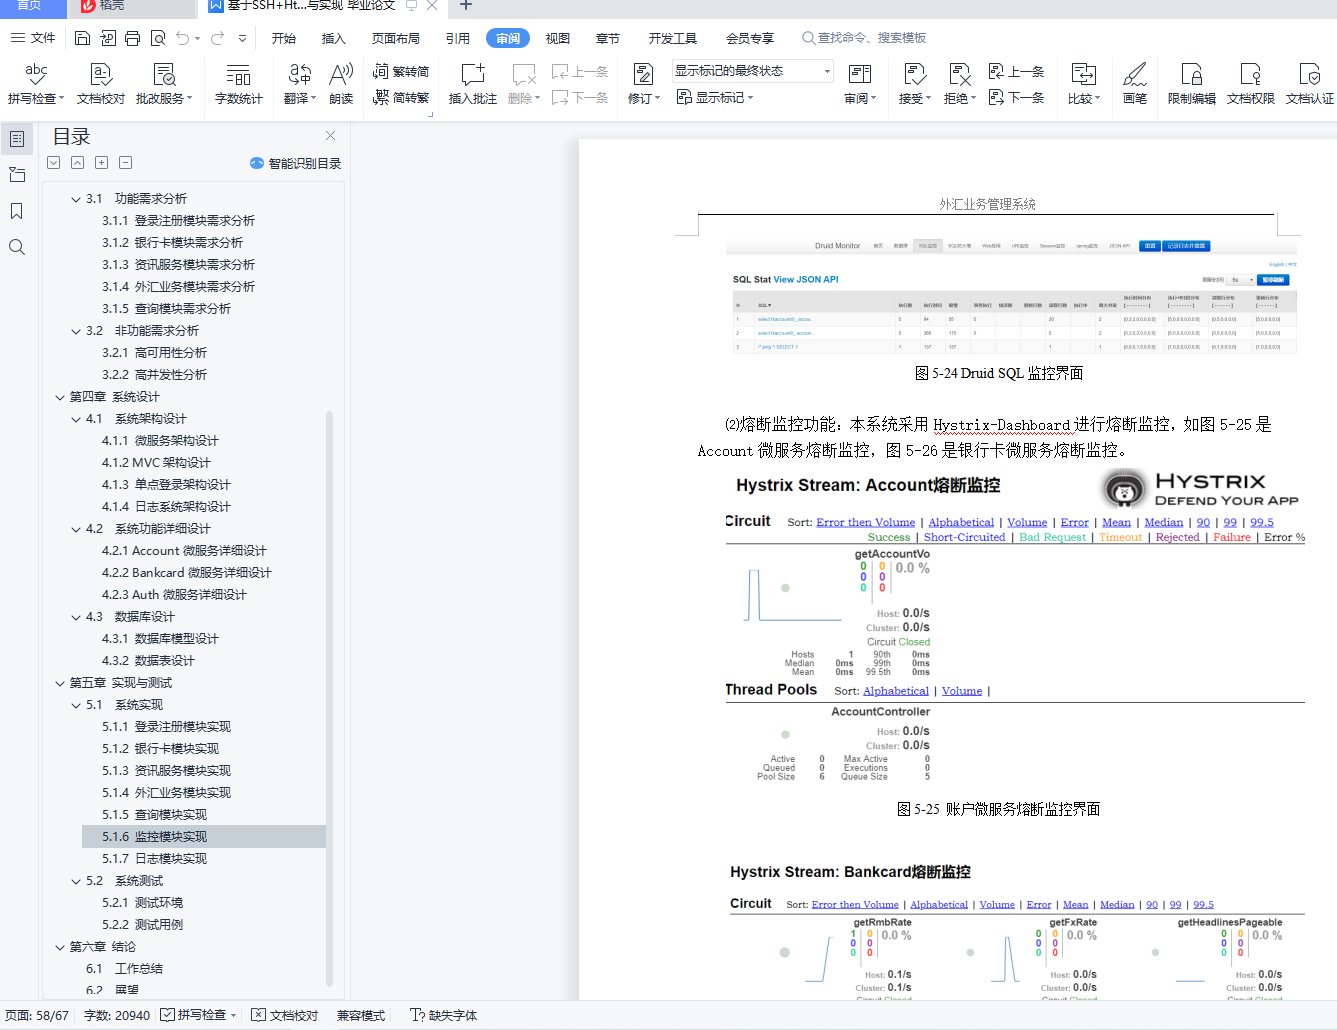The width and height of the screenshot is (1337, 1030).
Task: Open the 显示标记的最终状态 combo box
Action: tap(753, 71)
